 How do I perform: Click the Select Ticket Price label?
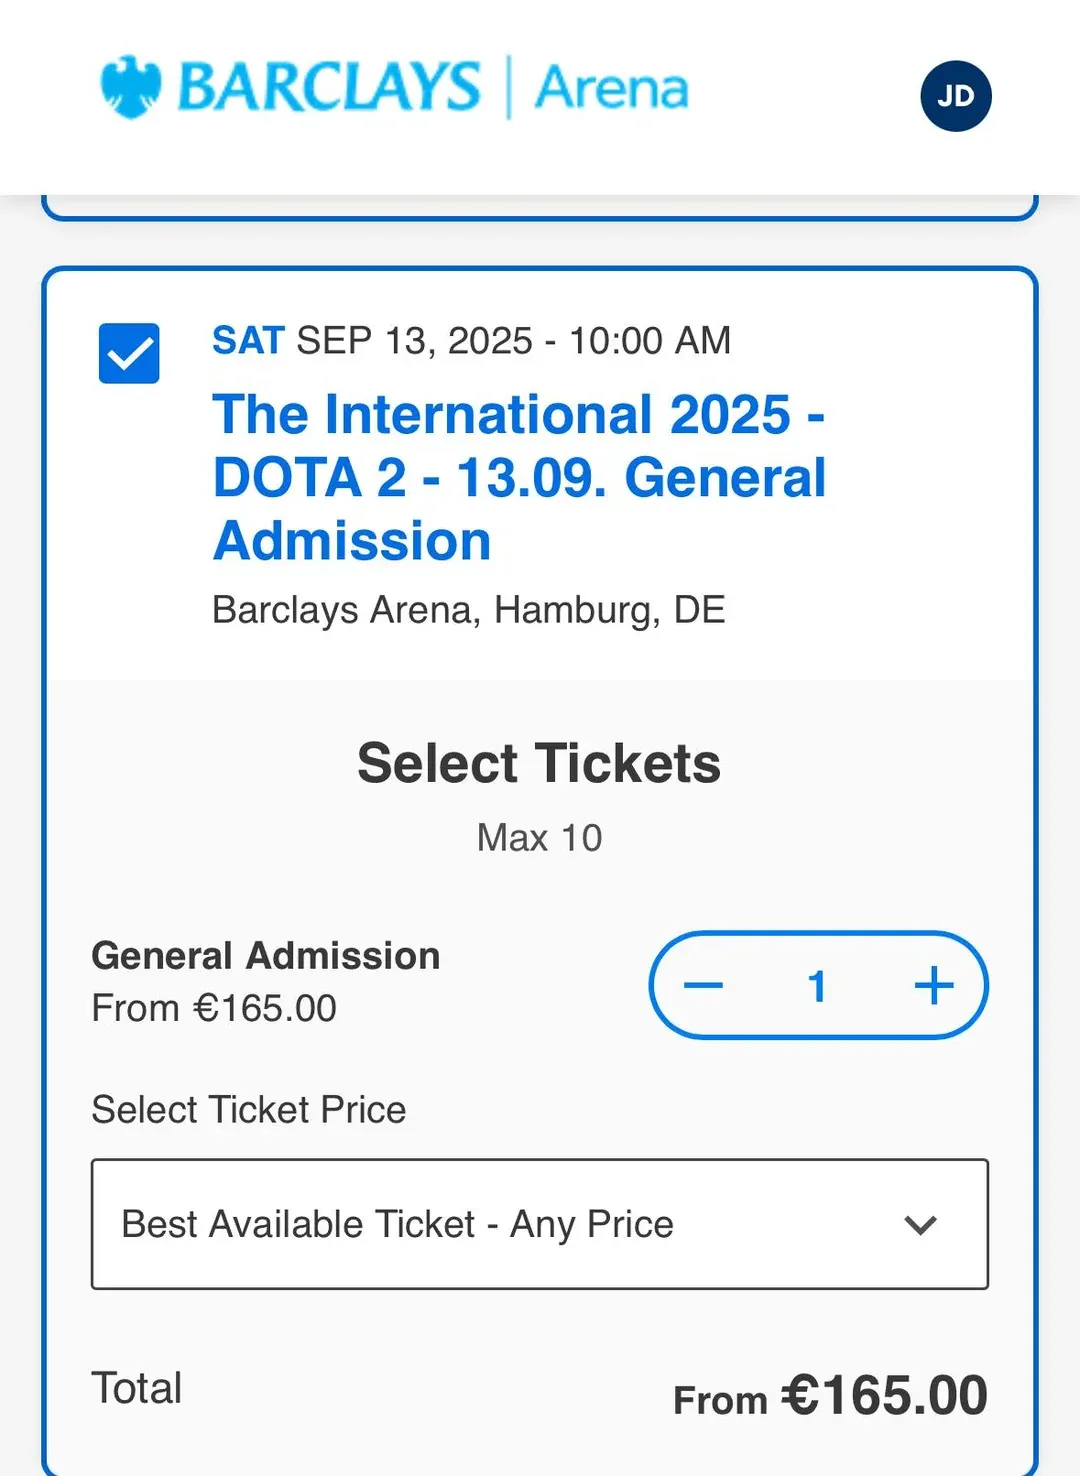point(249,1110)
